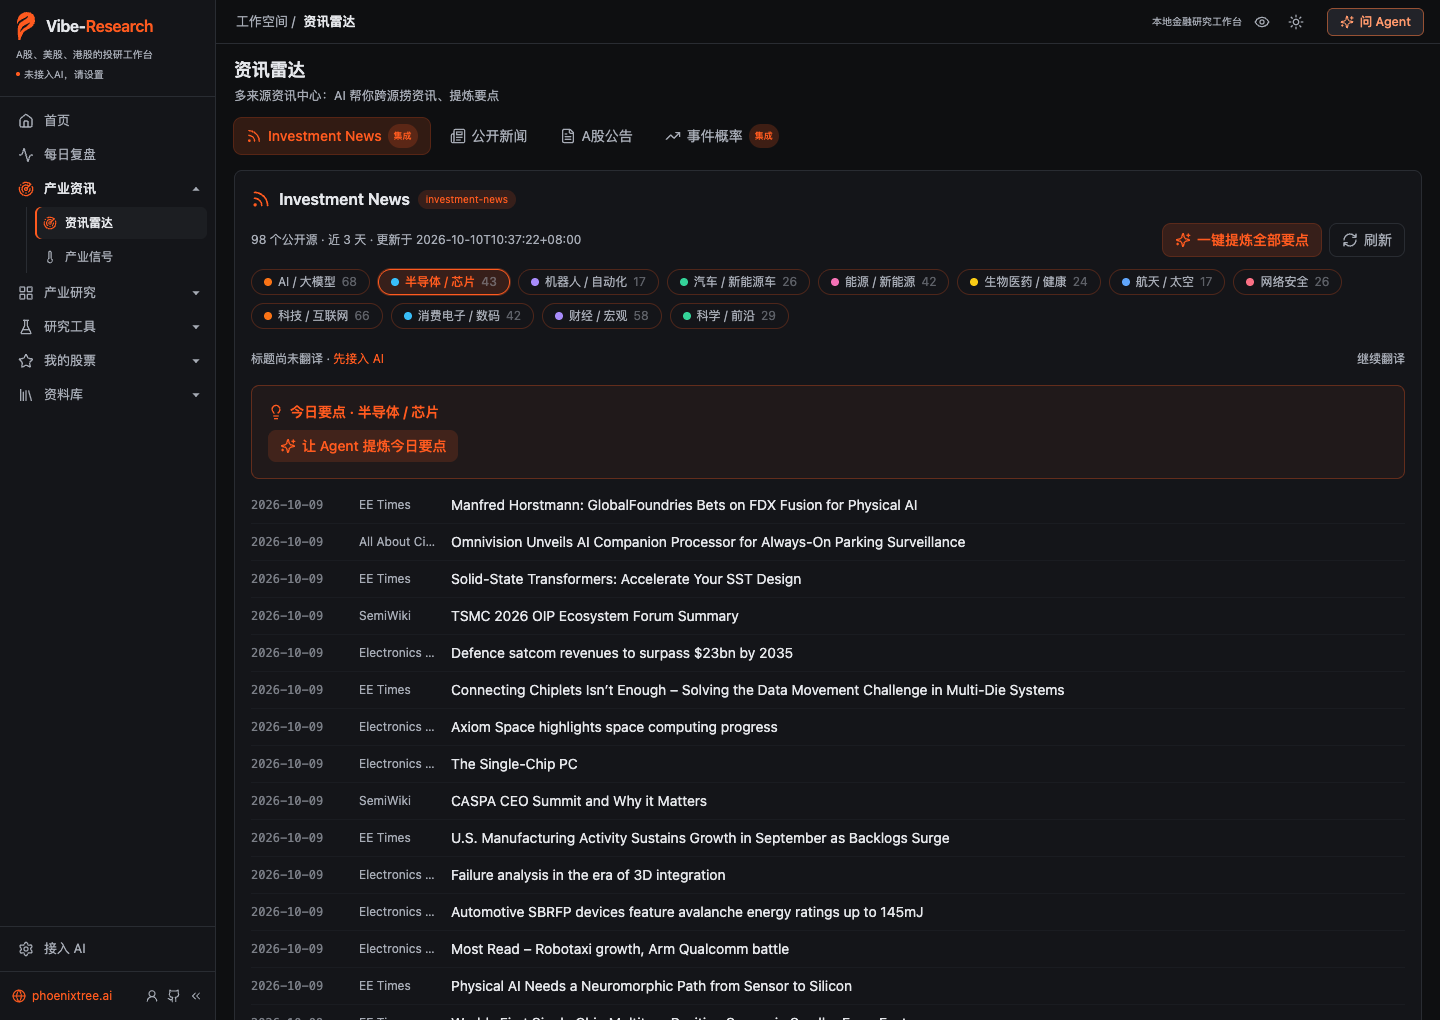
Task: Switch to the A股公告 tab
Action: (x=597, y=136)
